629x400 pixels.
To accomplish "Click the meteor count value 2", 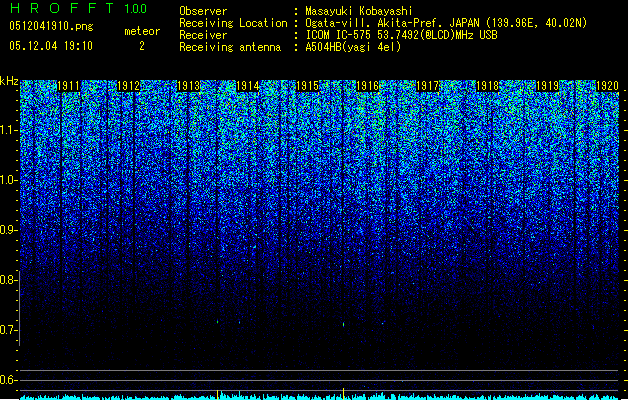I will [142, 46].
